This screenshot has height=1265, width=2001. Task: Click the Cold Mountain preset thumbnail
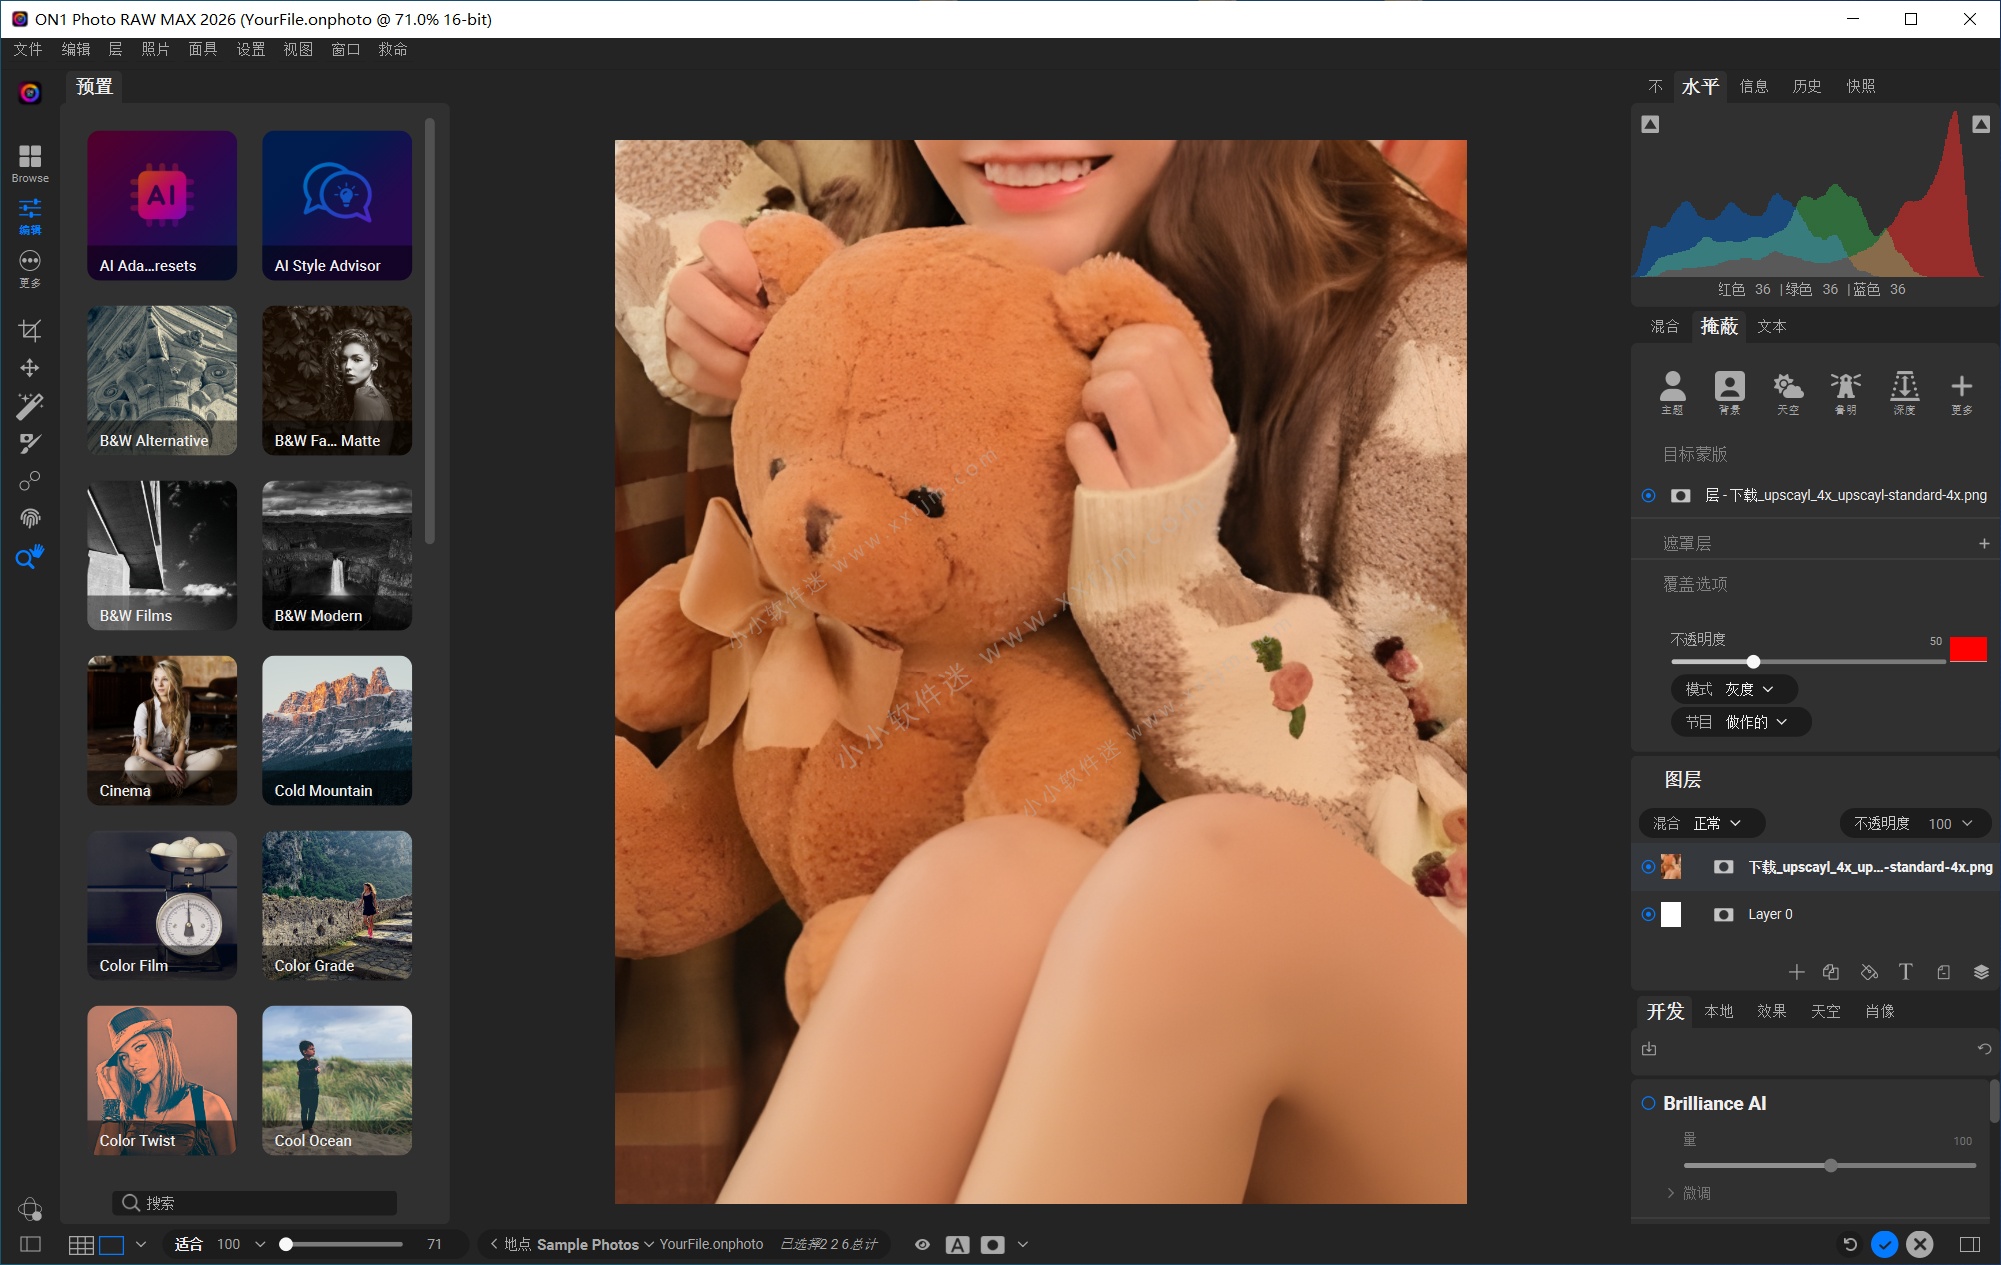337,730
